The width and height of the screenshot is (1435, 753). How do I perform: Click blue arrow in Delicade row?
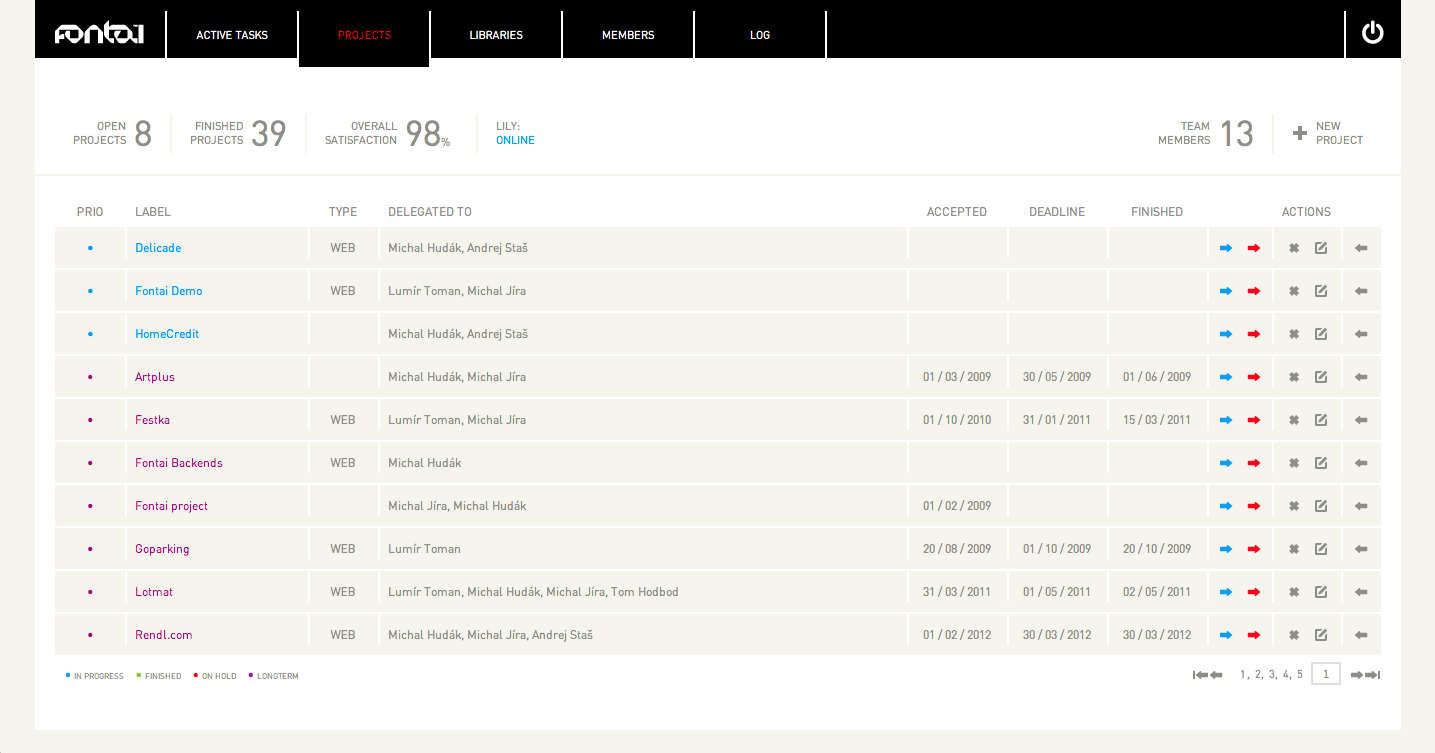click(1226, 248)
